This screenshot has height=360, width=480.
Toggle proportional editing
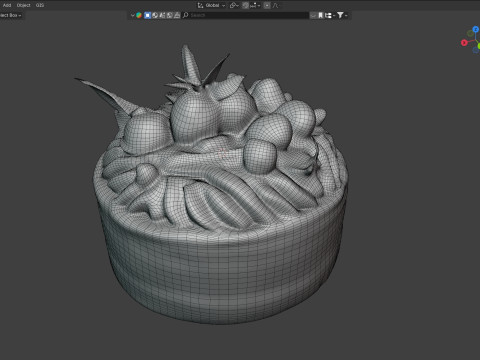tap(267, 5)
